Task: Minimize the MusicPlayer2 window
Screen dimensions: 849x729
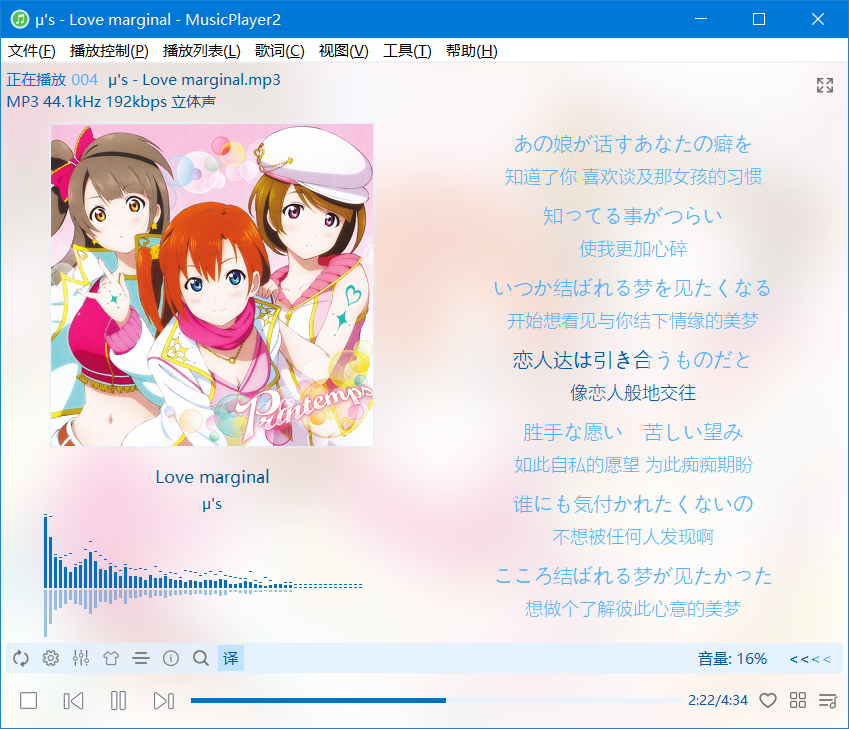Action: (701, 19)
